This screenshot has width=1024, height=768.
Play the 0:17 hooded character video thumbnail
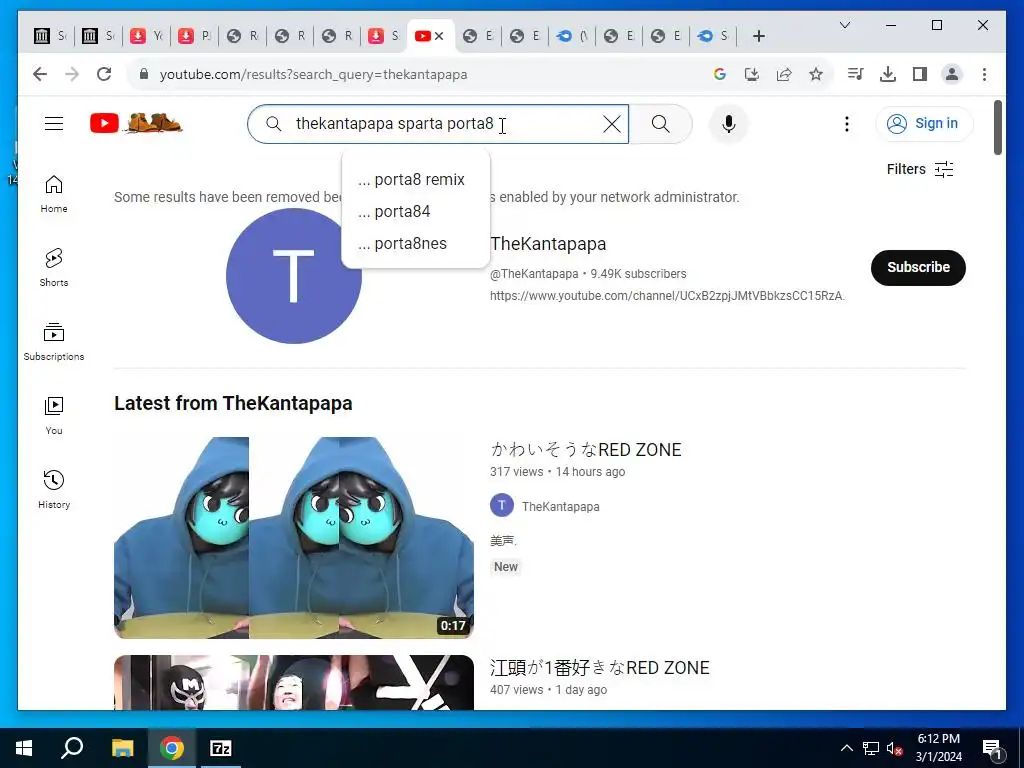click(293, 537)
